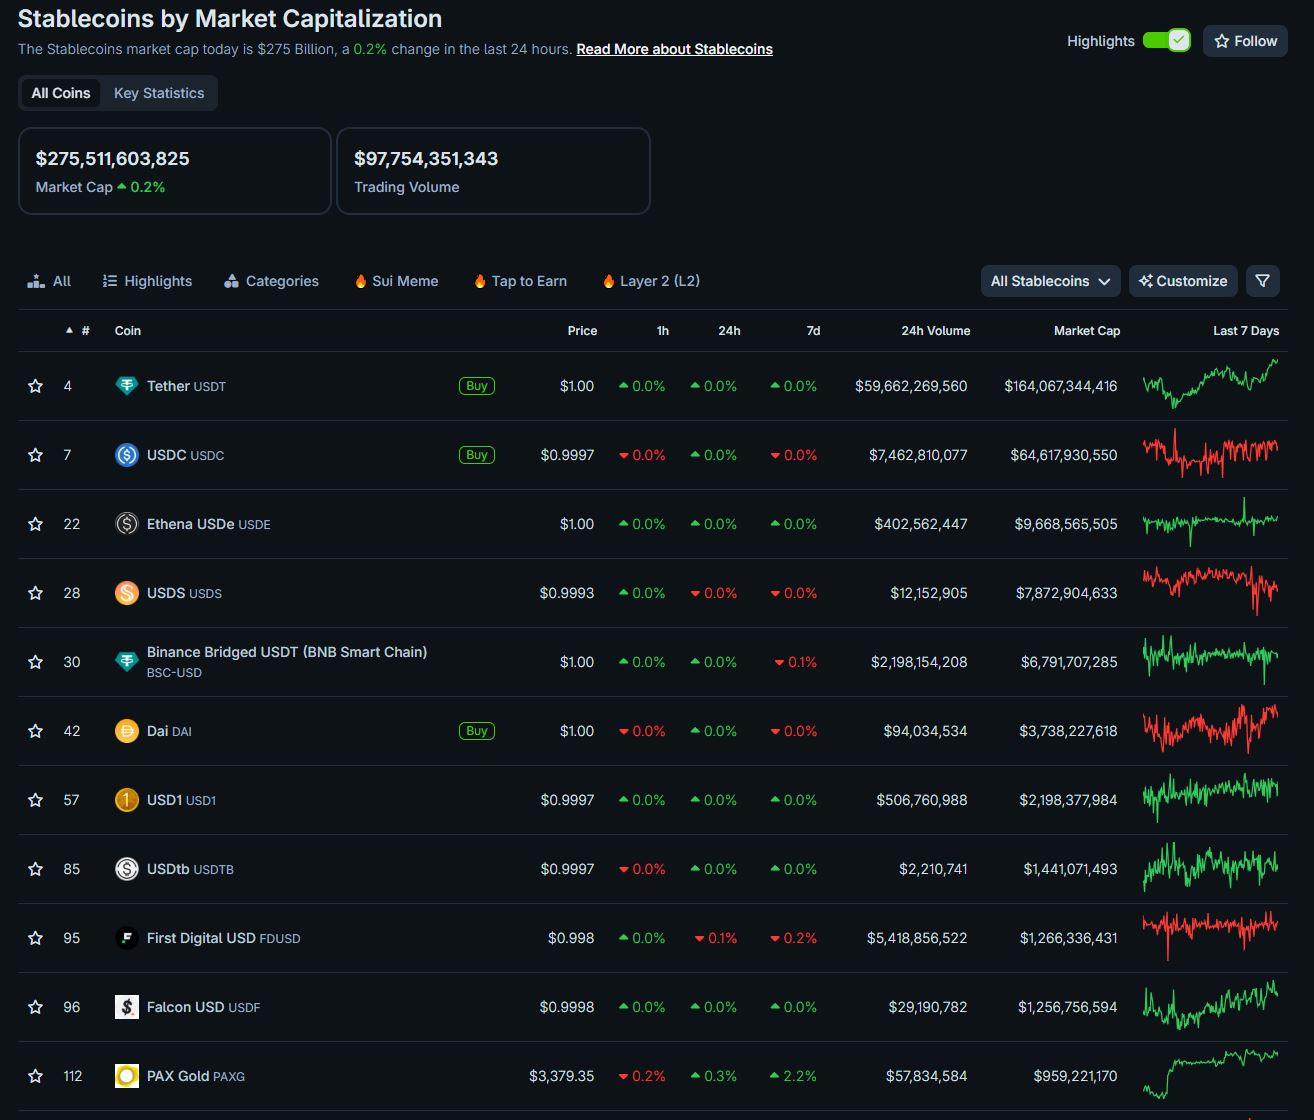Open the All Stablecoins dropdown
Image resolution: width=1314 pixels, height=1120 pixels.
(1051, 281)
